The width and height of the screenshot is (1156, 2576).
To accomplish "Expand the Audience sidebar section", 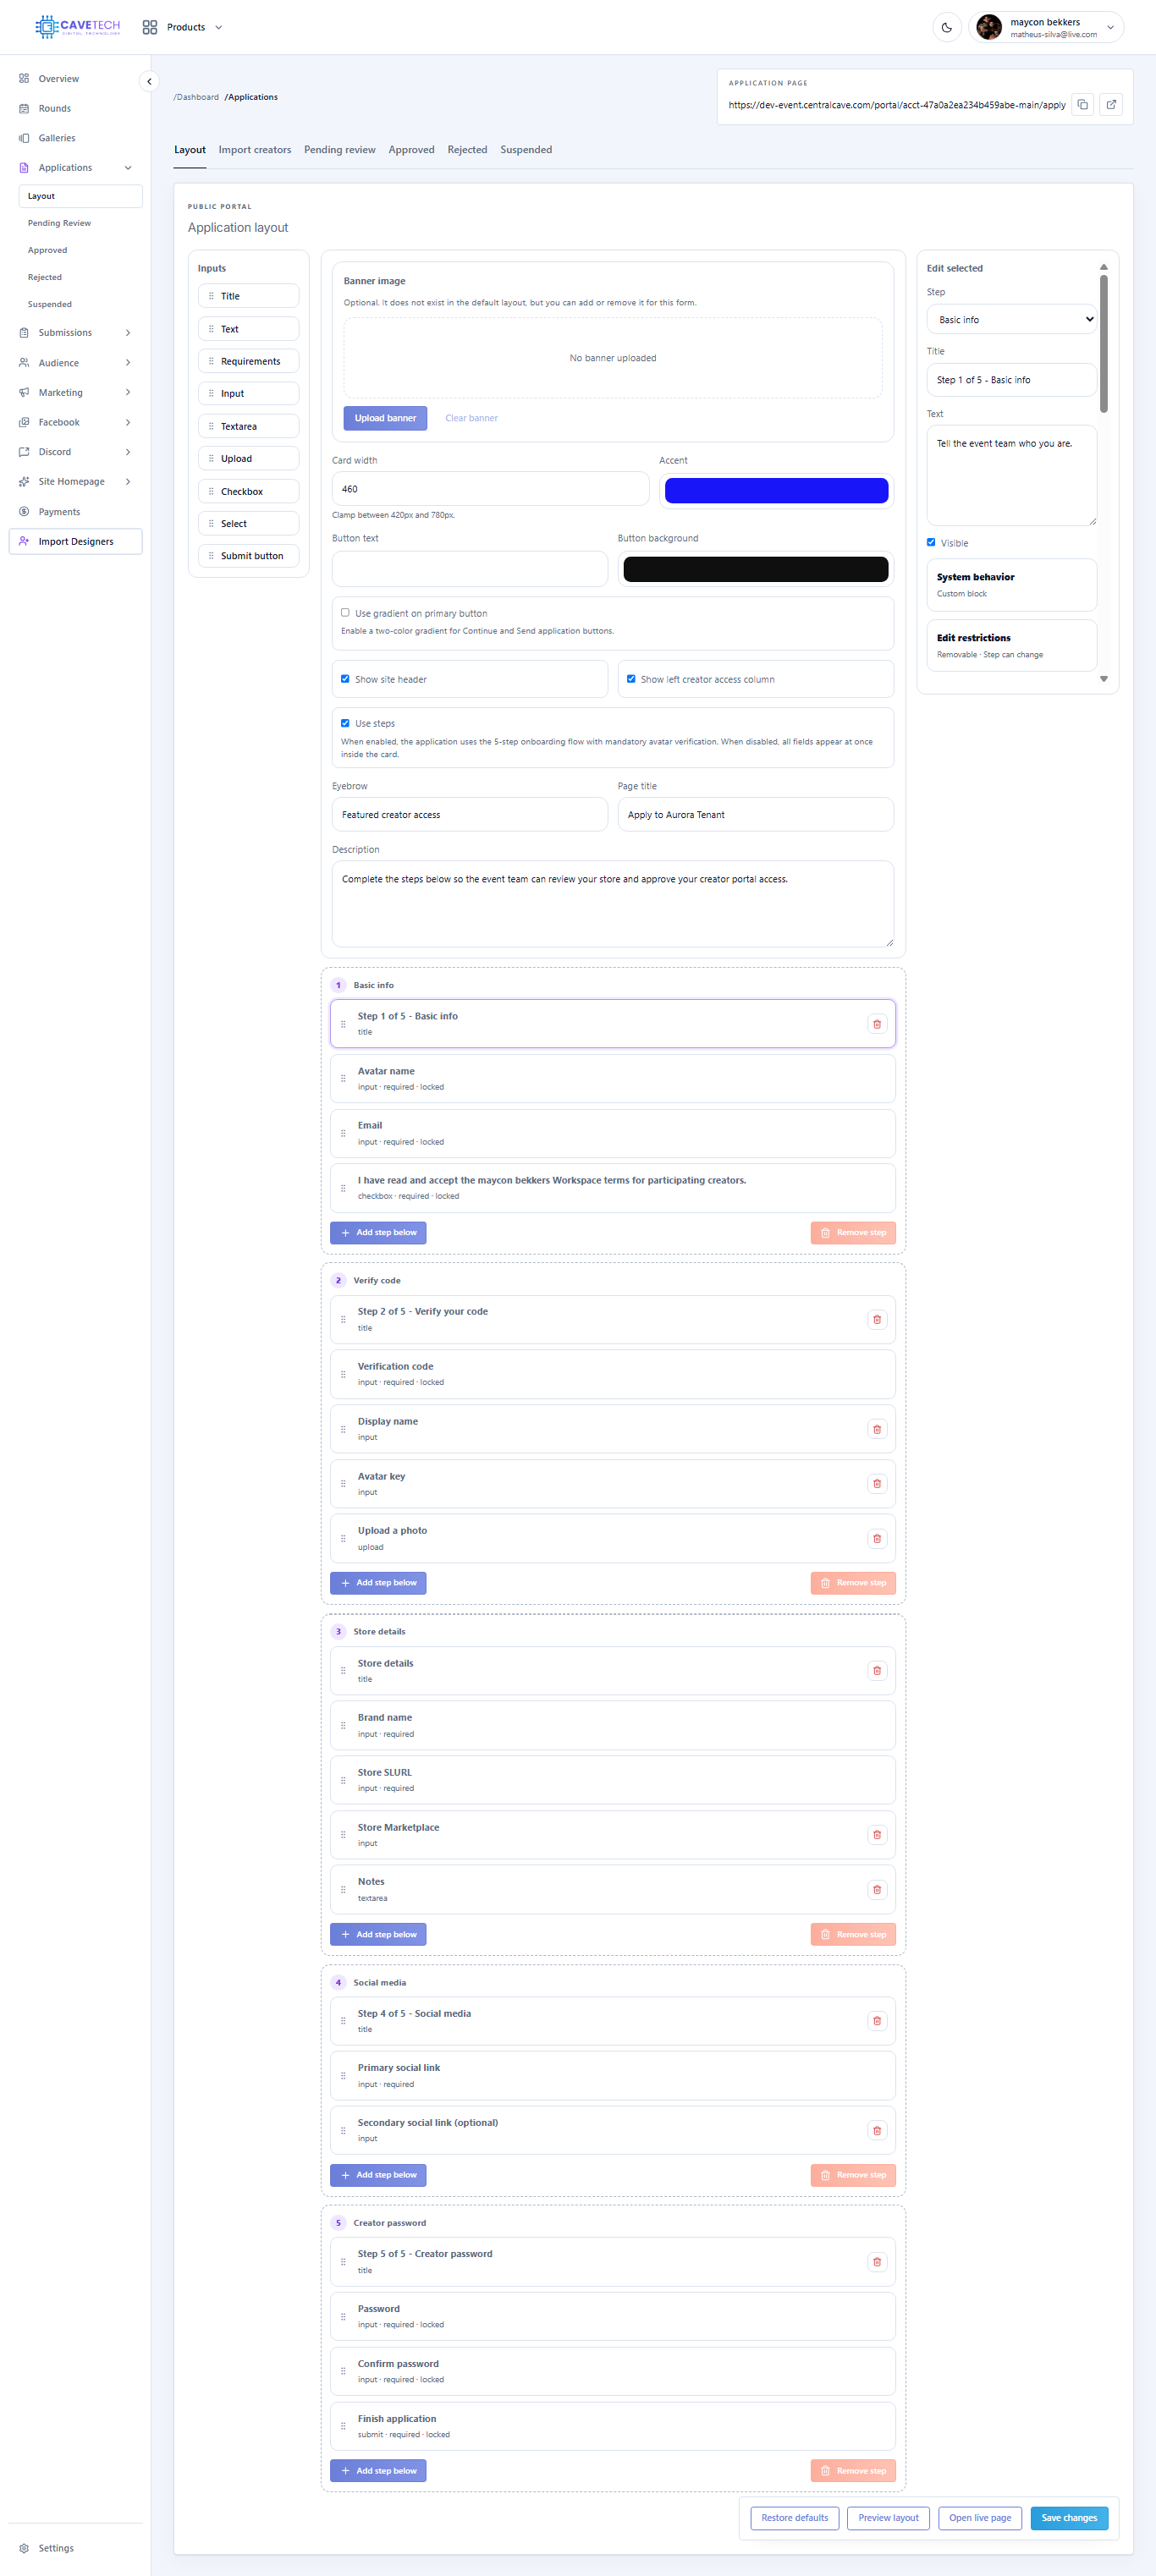I will tap(128, 362).
